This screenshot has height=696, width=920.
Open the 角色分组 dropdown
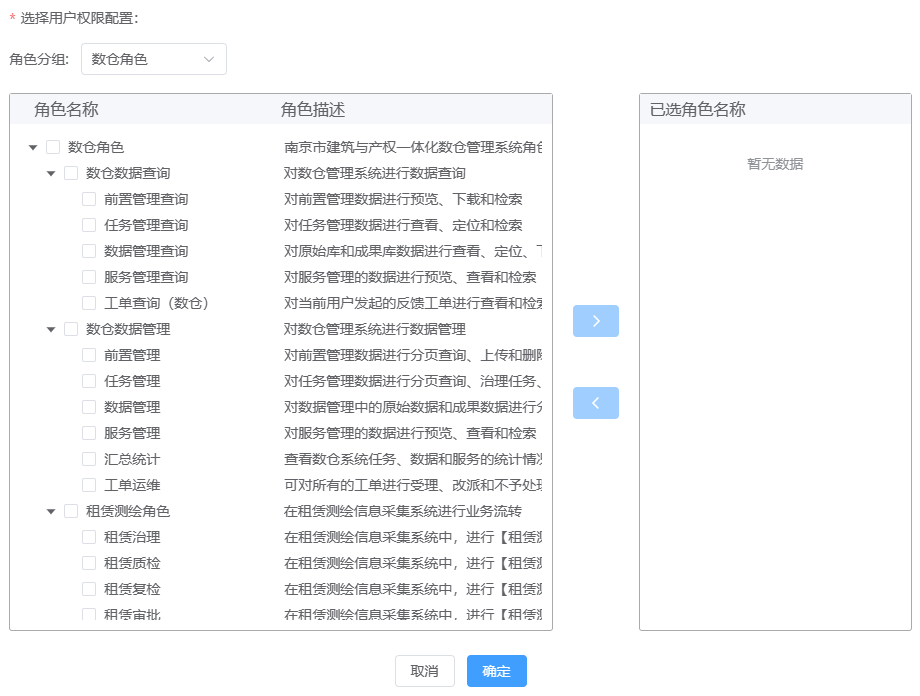click(x=153, y=59)
